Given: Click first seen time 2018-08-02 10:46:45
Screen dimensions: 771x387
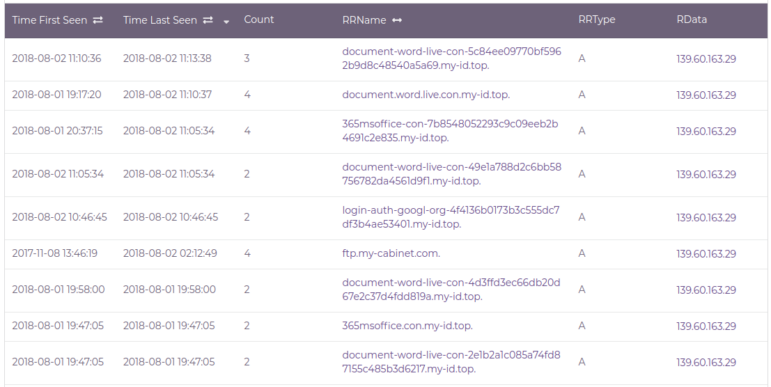Looking at the screenshot, I should click(59, 217).
